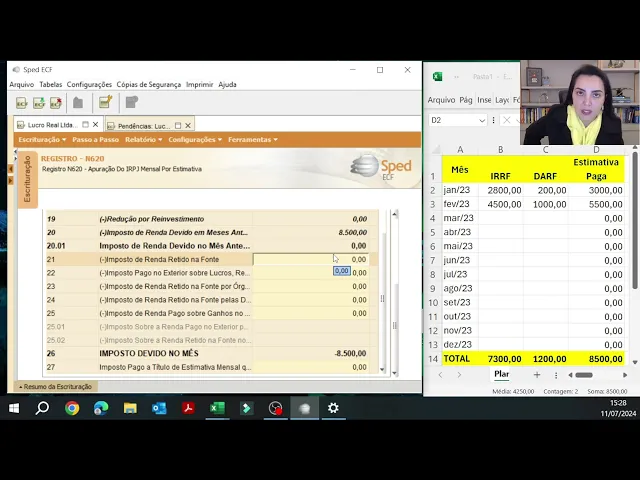Select row 20 Imposto de Renda Devido em Meses Ant
Screen dimensions: 640x480
tap(211, 232)
